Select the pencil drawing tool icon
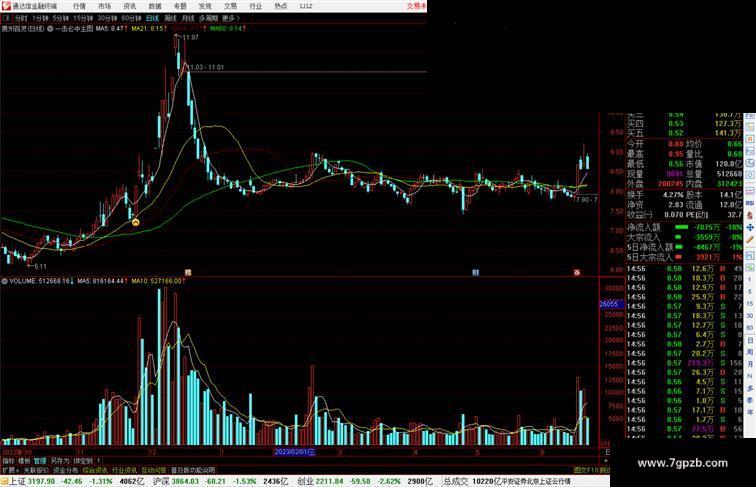Screen dimensions: 756x487 tap(750, 240)
